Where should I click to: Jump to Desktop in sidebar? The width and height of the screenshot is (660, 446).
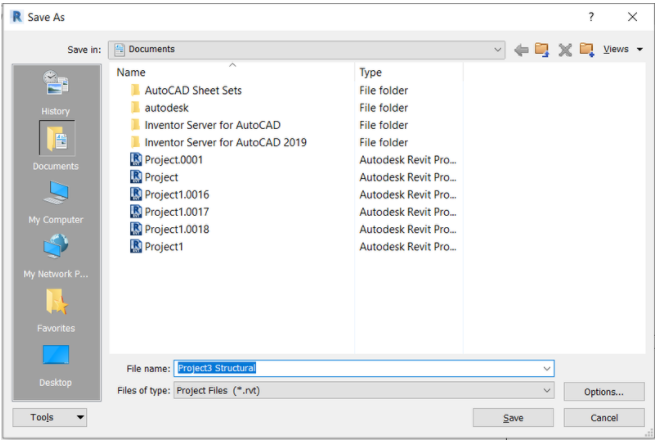(56, 366)
